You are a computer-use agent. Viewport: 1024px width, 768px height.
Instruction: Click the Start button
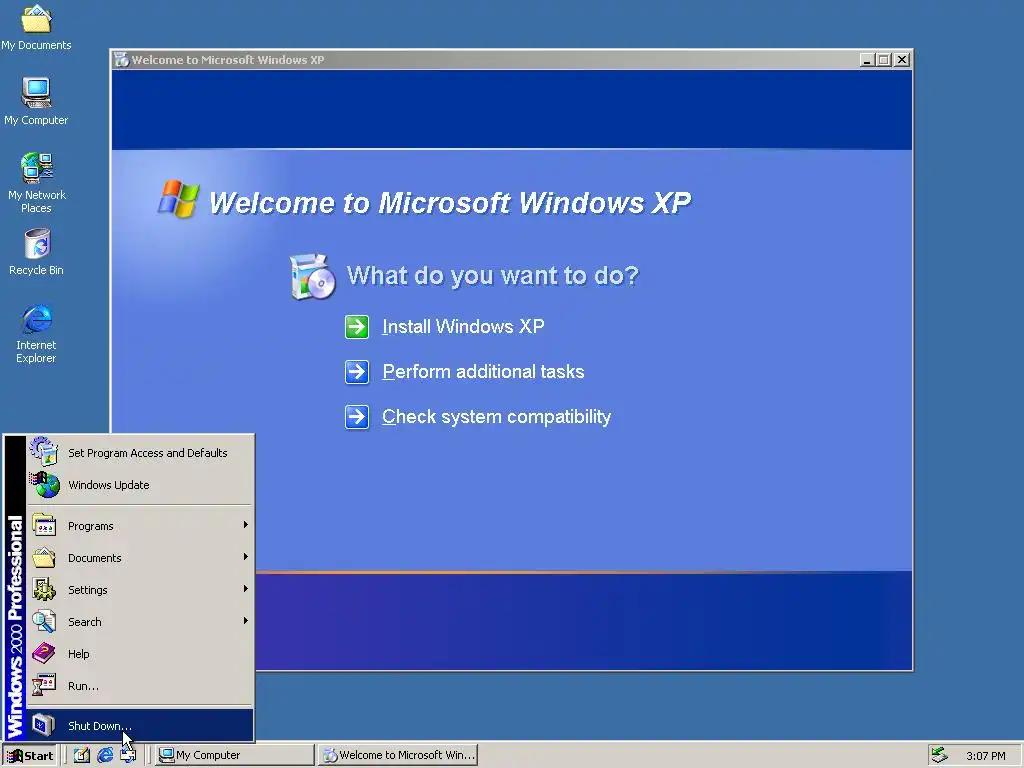[x=30, y=756]
